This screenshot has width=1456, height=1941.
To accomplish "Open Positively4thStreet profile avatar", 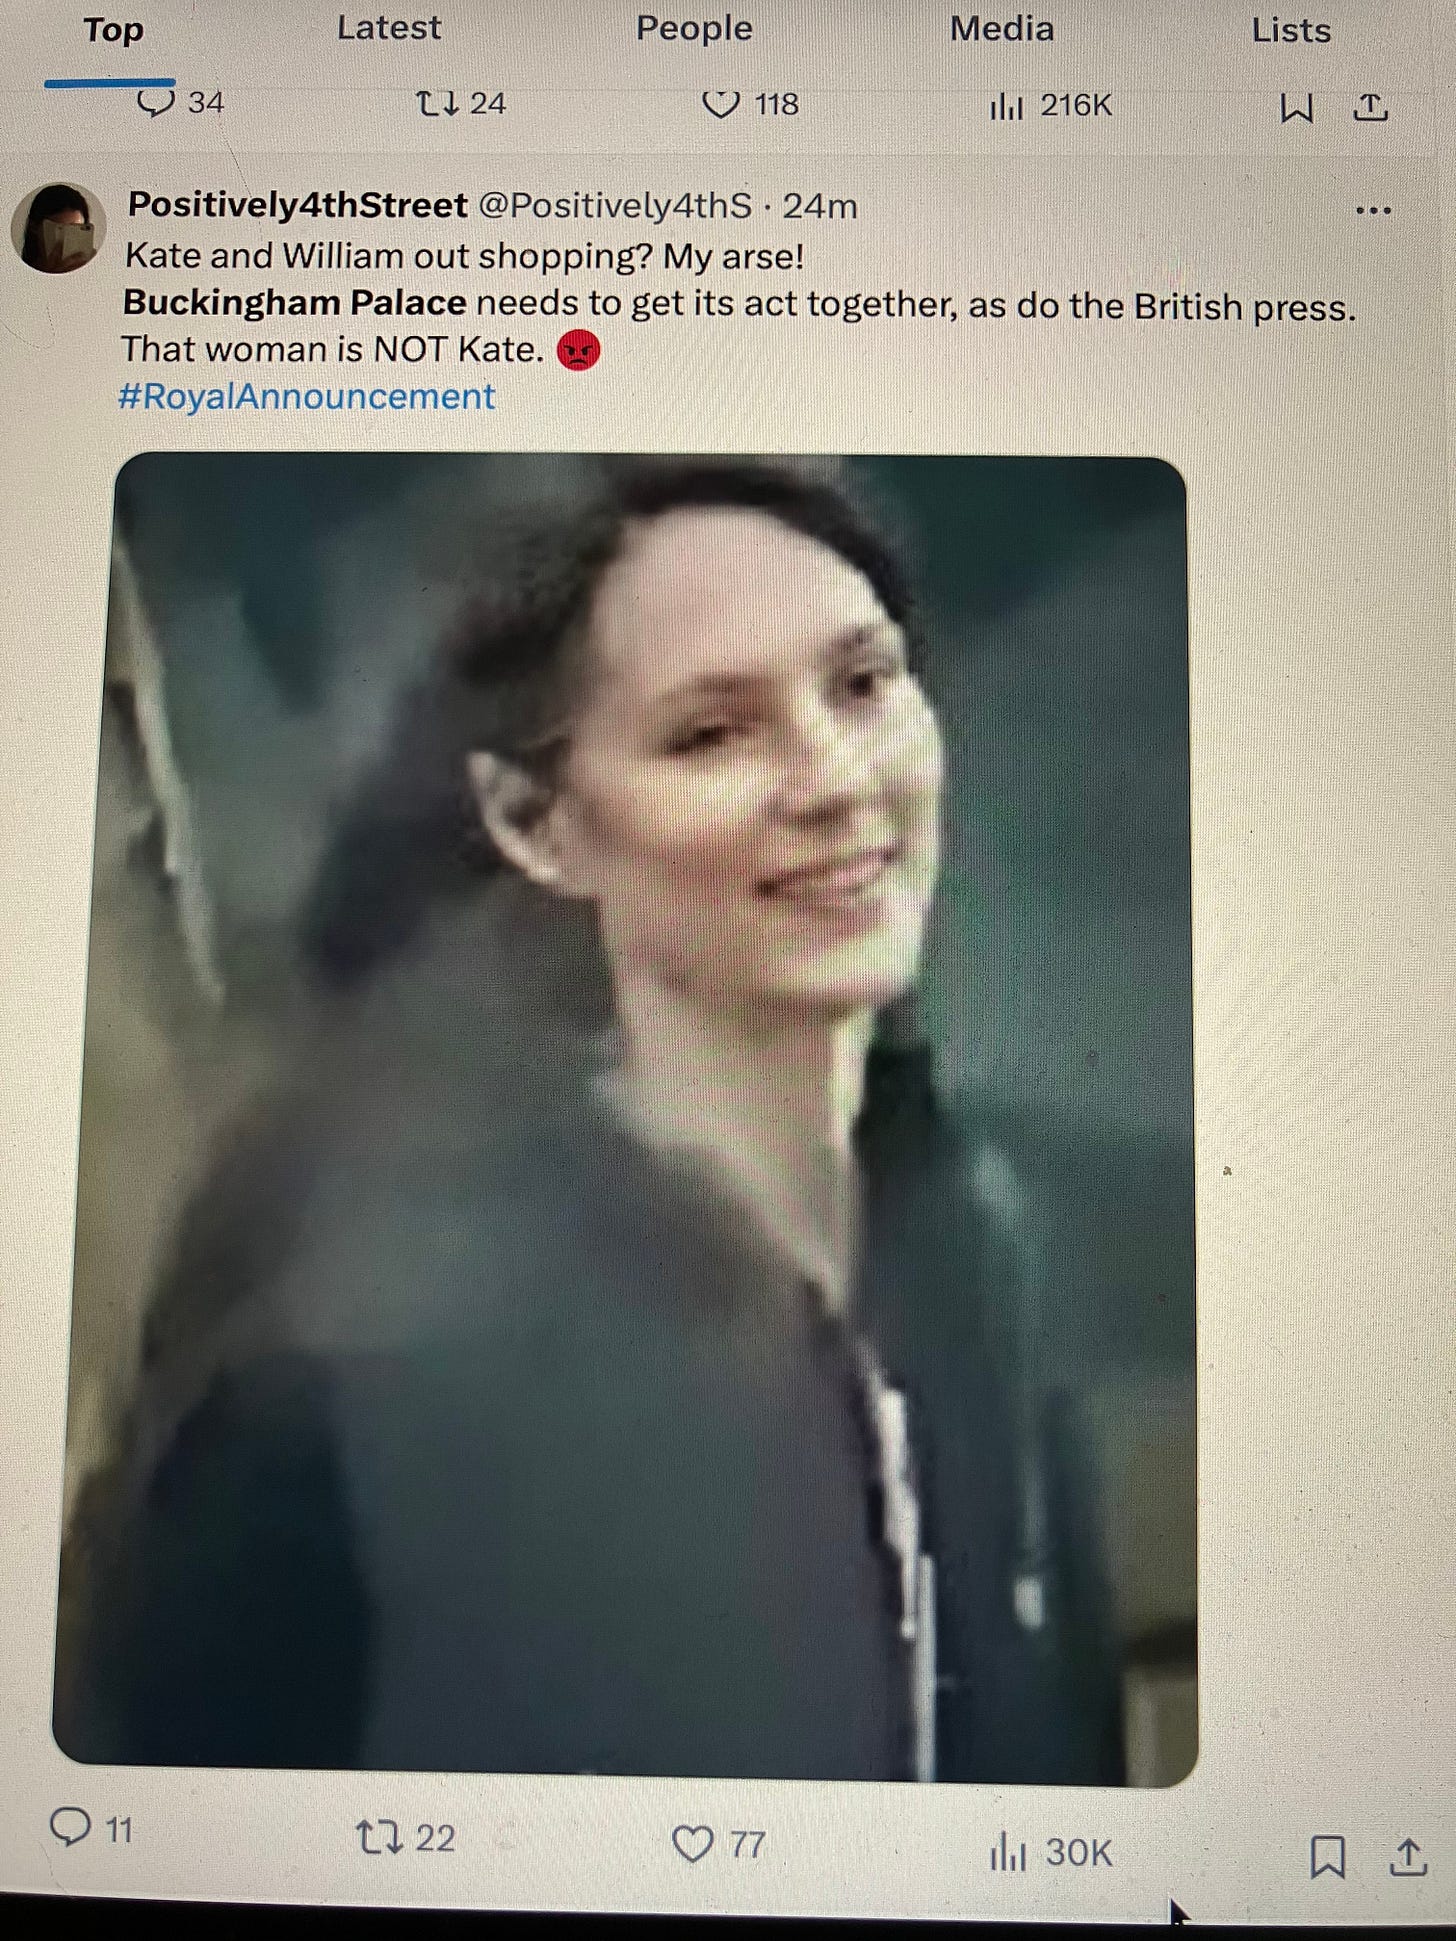I will pos(58,228).
